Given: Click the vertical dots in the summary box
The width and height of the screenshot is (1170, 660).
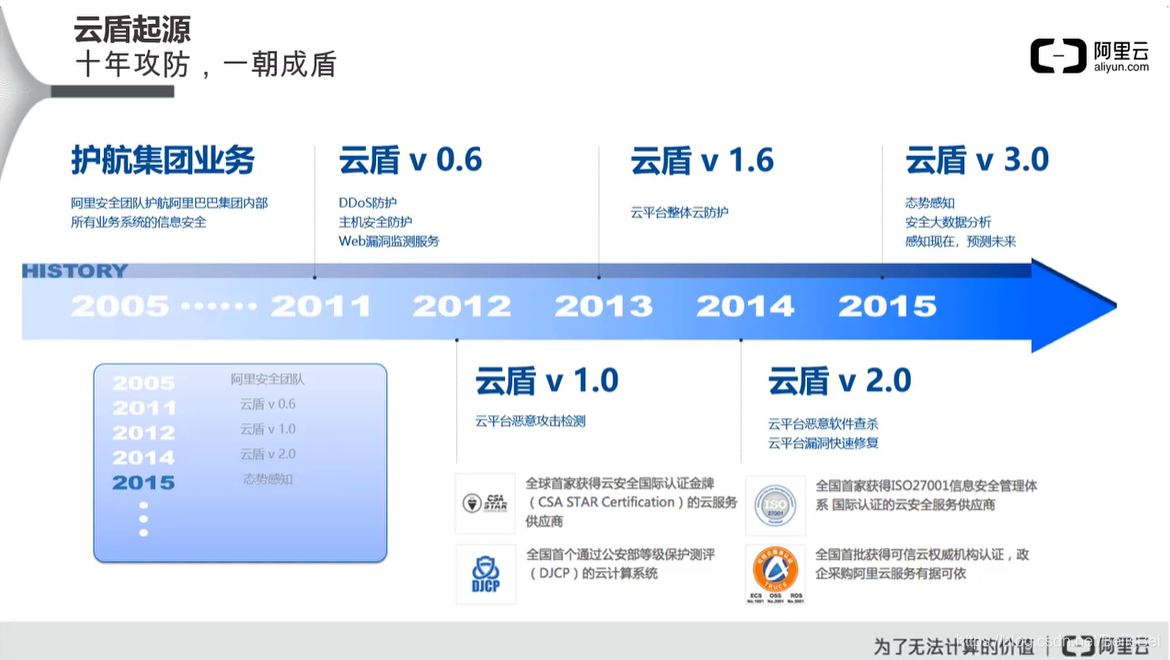Looking at the screenshot, I should pyautogui.click(x=143, y=519).
